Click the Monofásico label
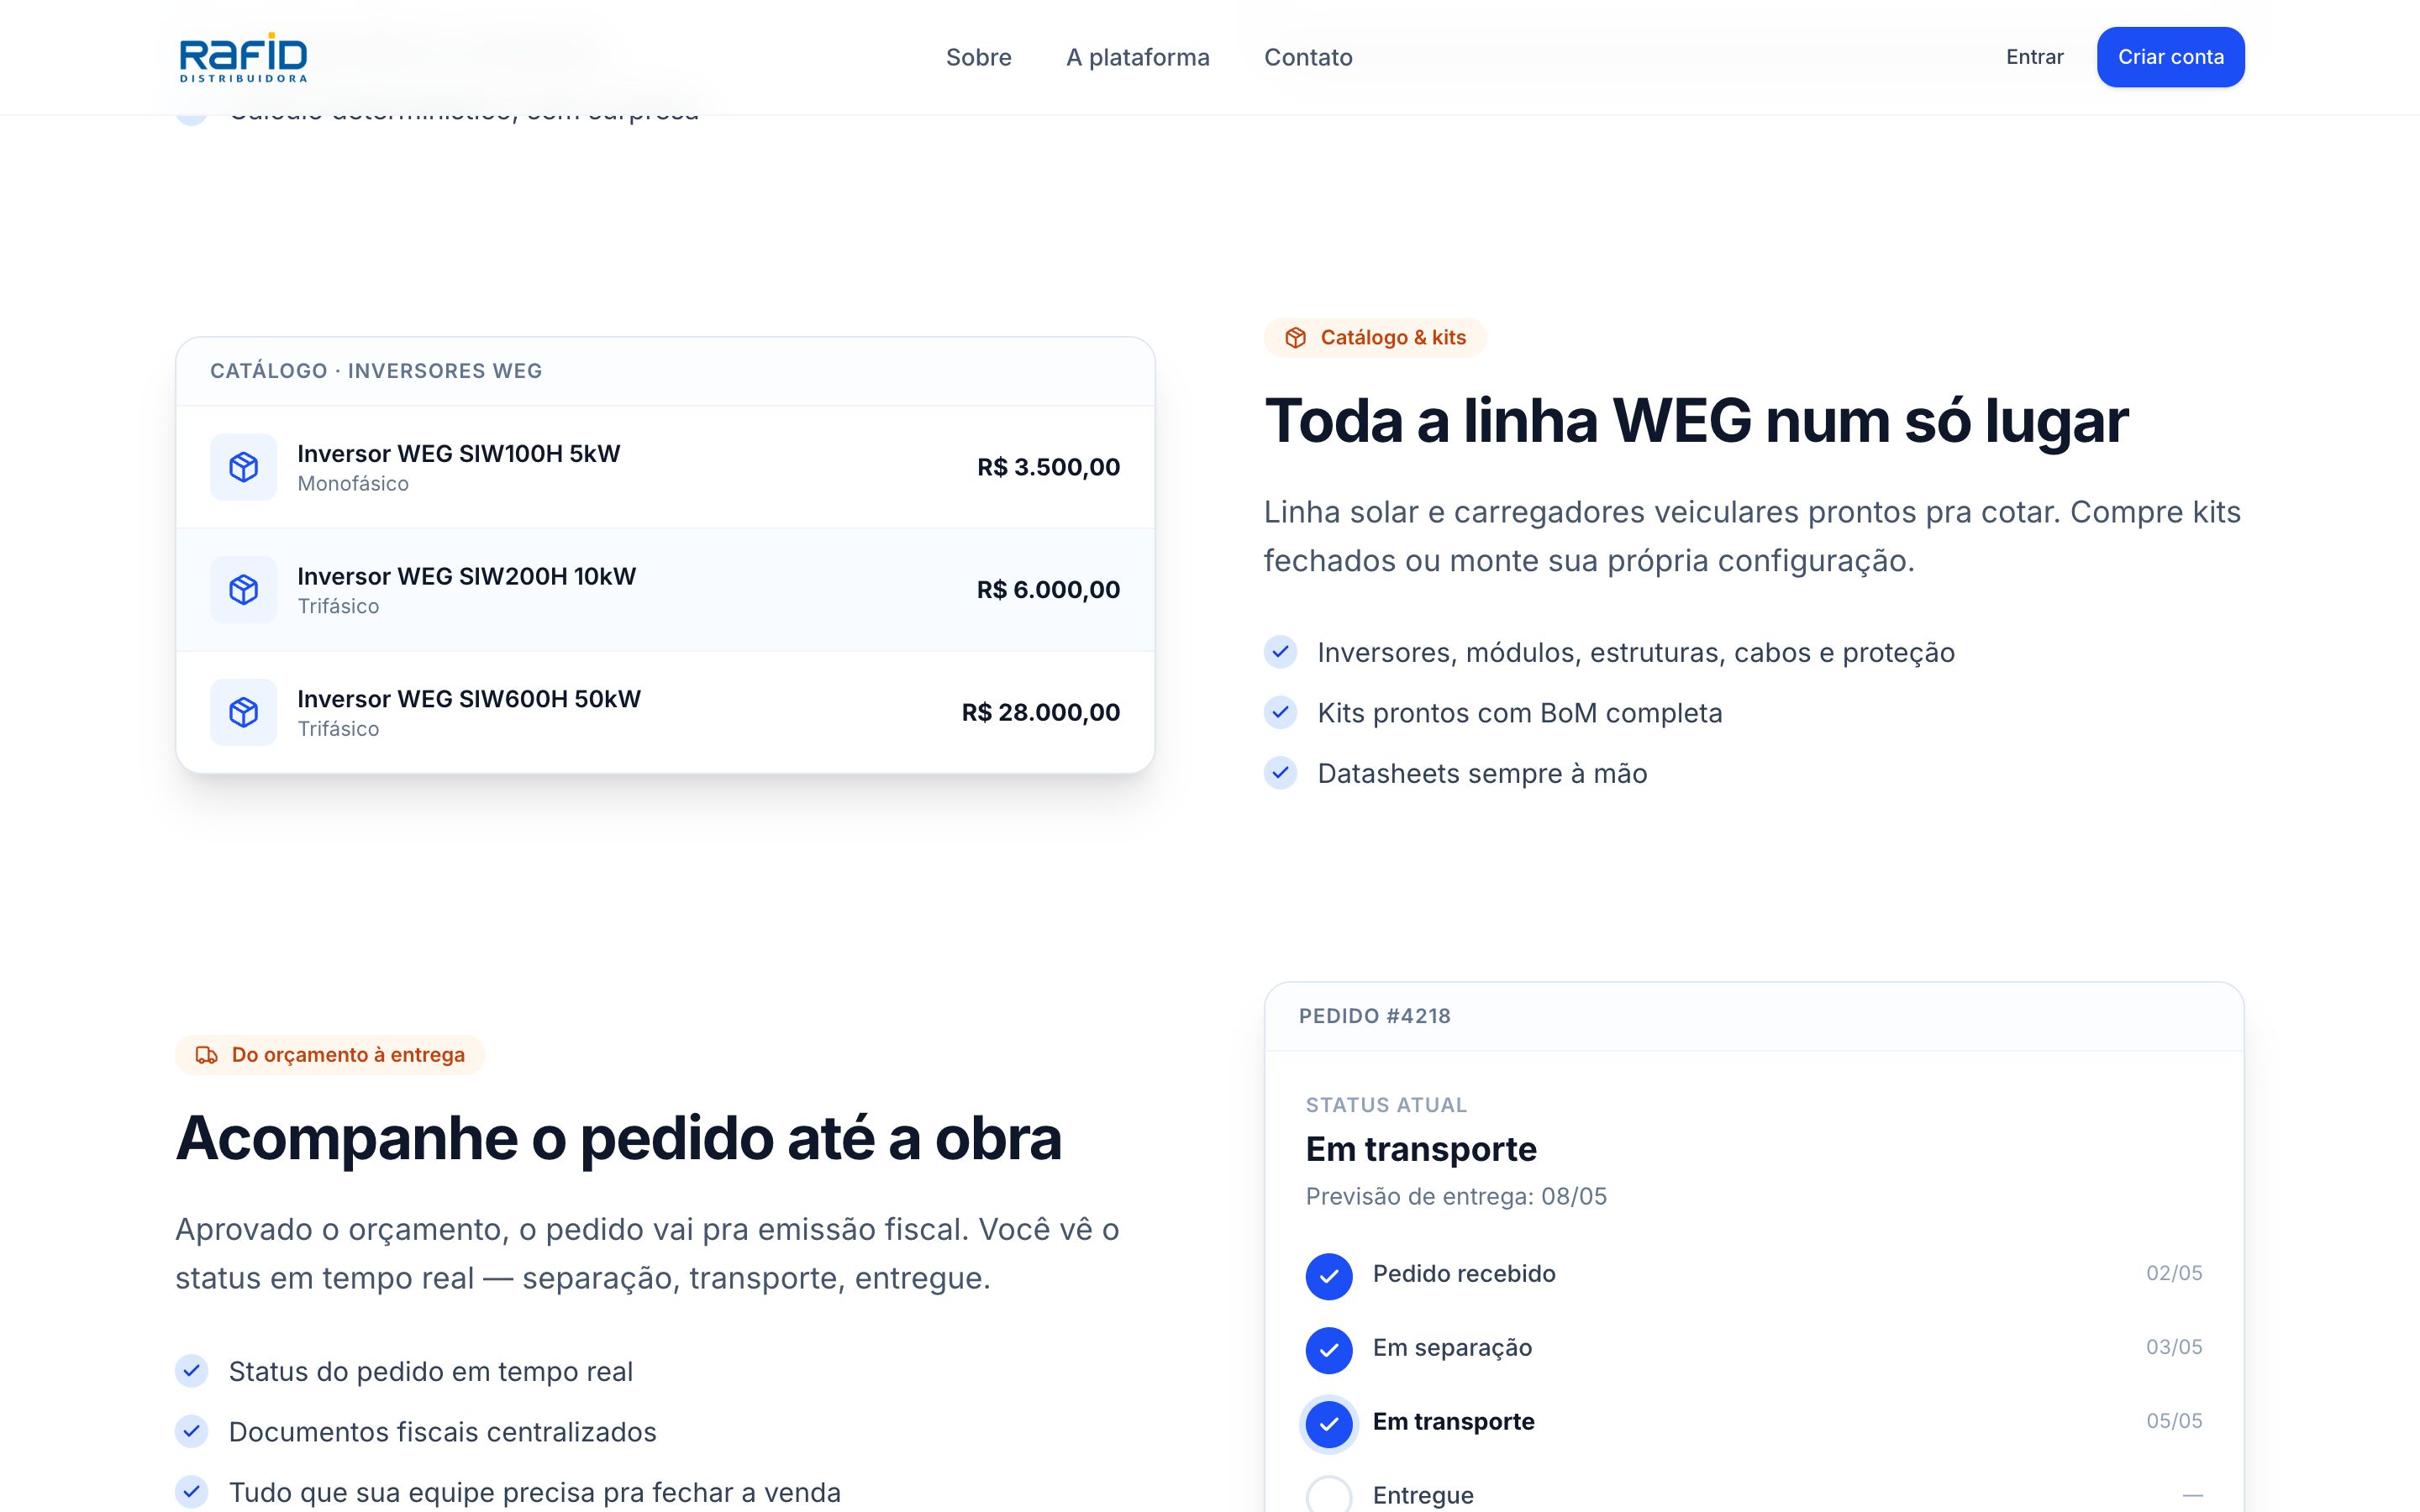Screen dimensions: 2420x1512 pyautogui.click(x=353, y=484)
